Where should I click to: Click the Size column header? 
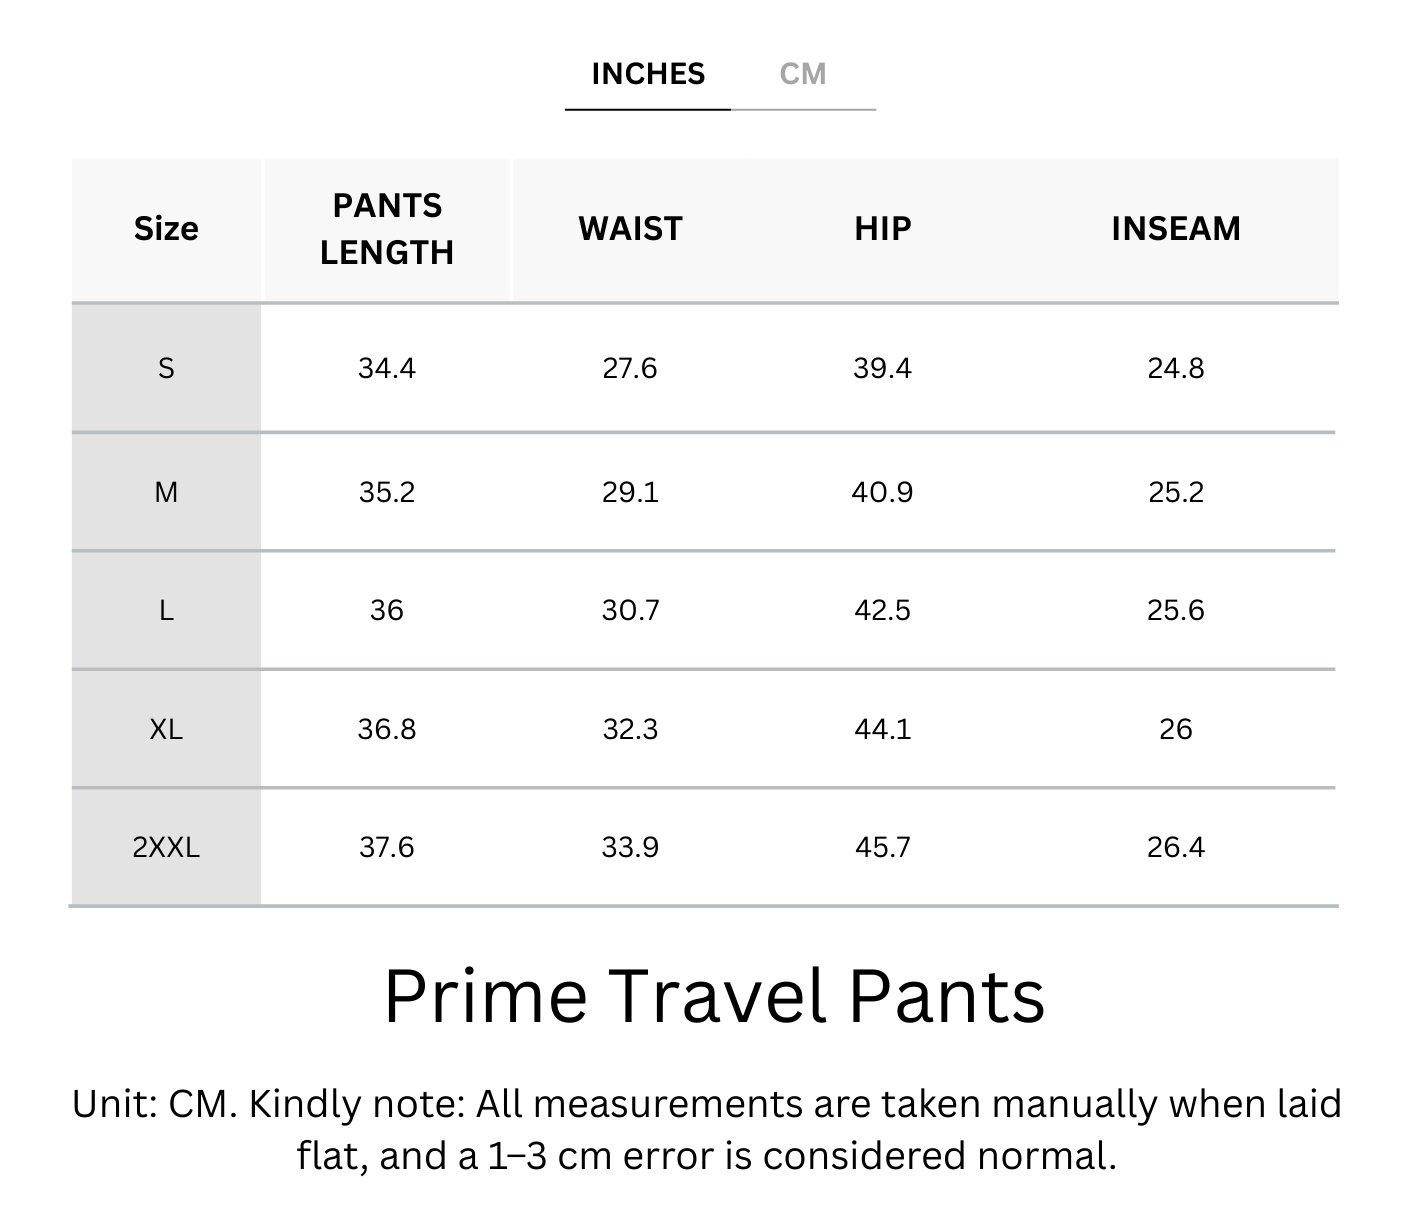point(166,229)
